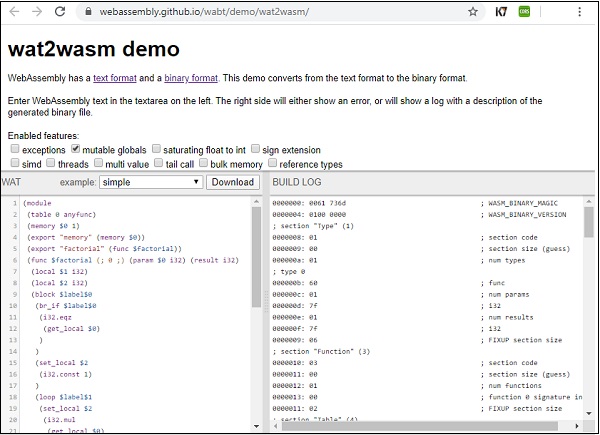This screenshot has height=435, width=600.
Task: Click the BUILD LOG panel heading
Action: point(297,182)
